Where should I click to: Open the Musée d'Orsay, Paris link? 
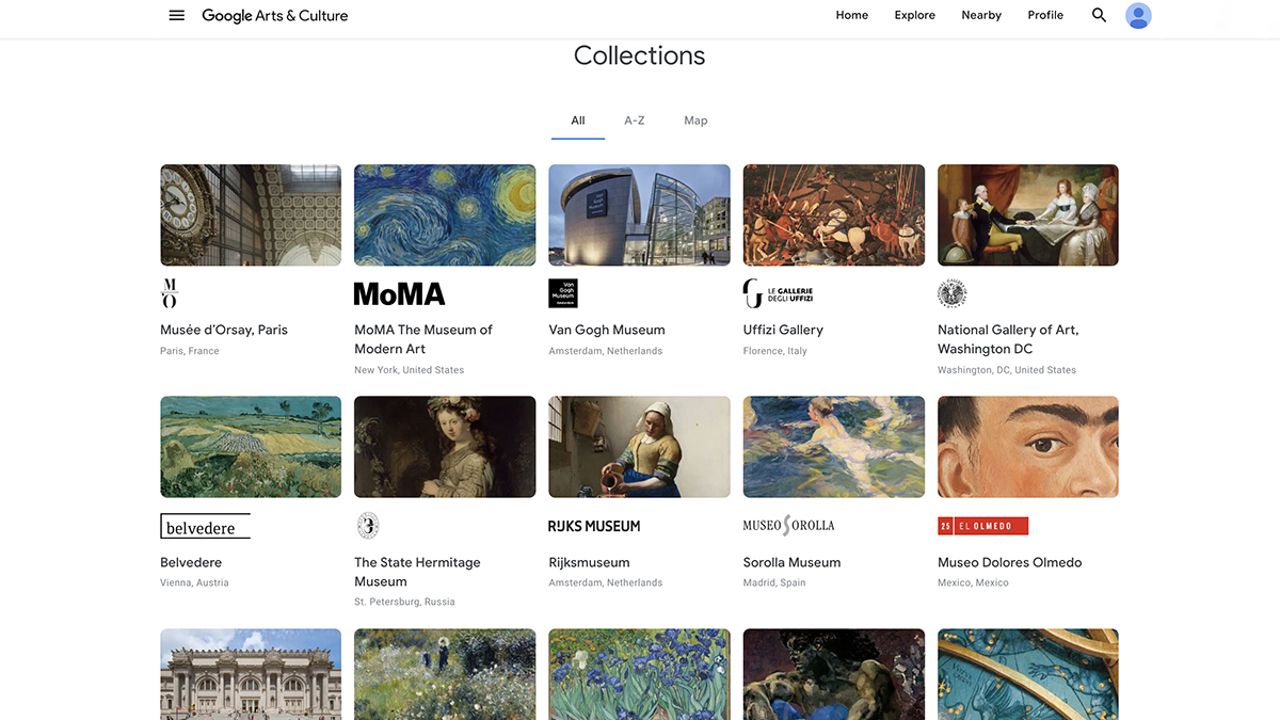[224, 330]
